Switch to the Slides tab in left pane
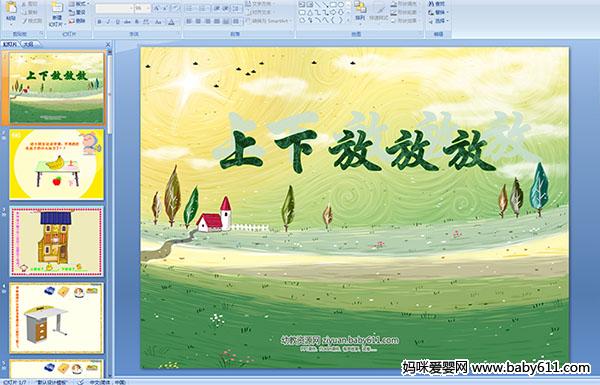Image resolution: width=600 pixels, height=385 pixels. [x=10, y=44]
